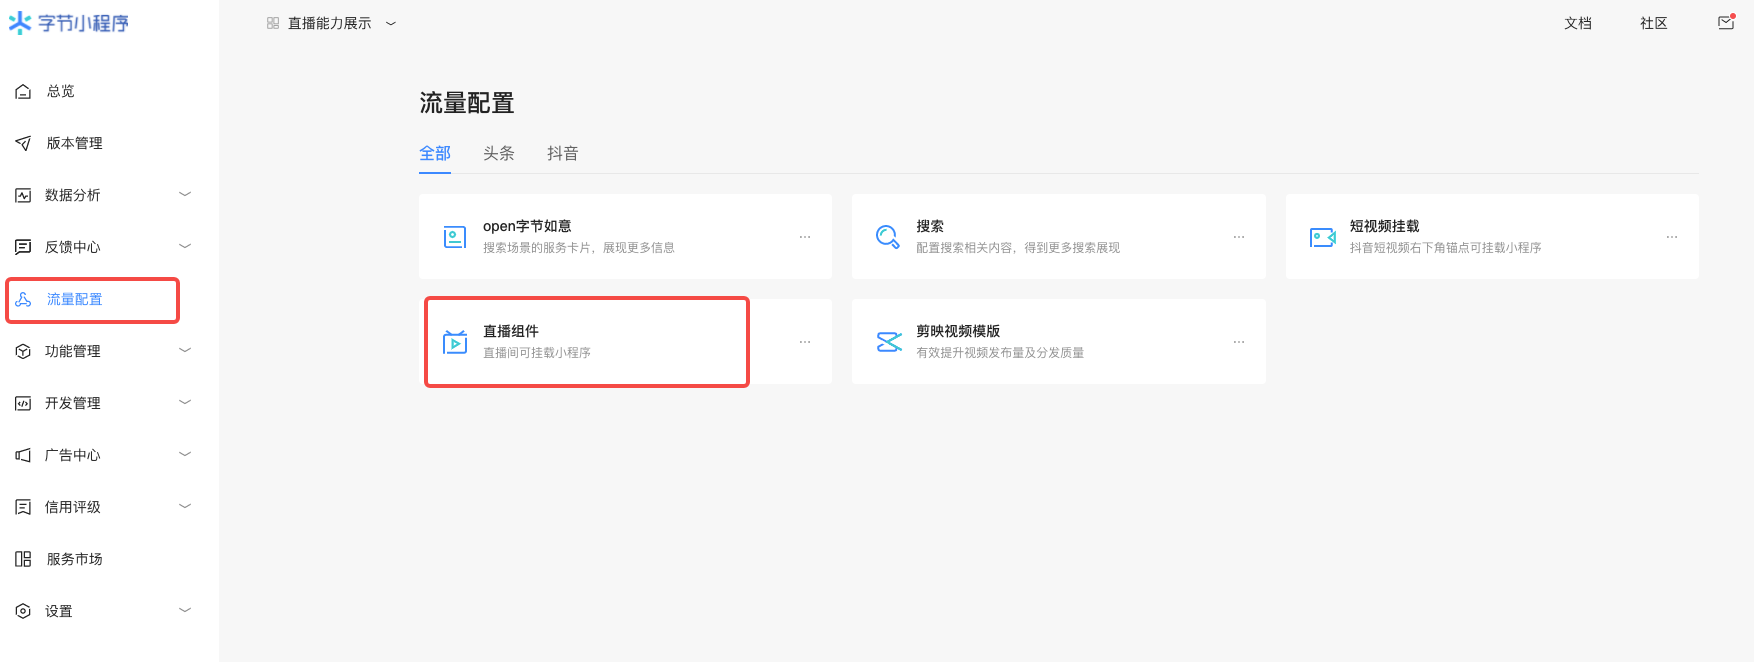Viewport: 1754px width, 662px height.
Task: Click the 流量配置 page heading
Action: [467, 103]
